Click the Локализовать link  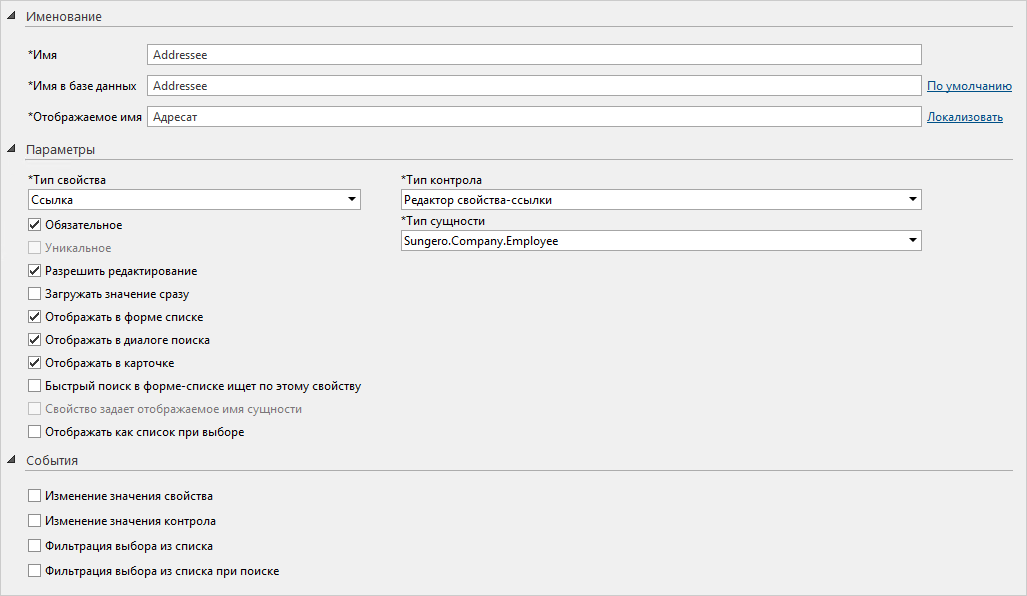(964, 117)
